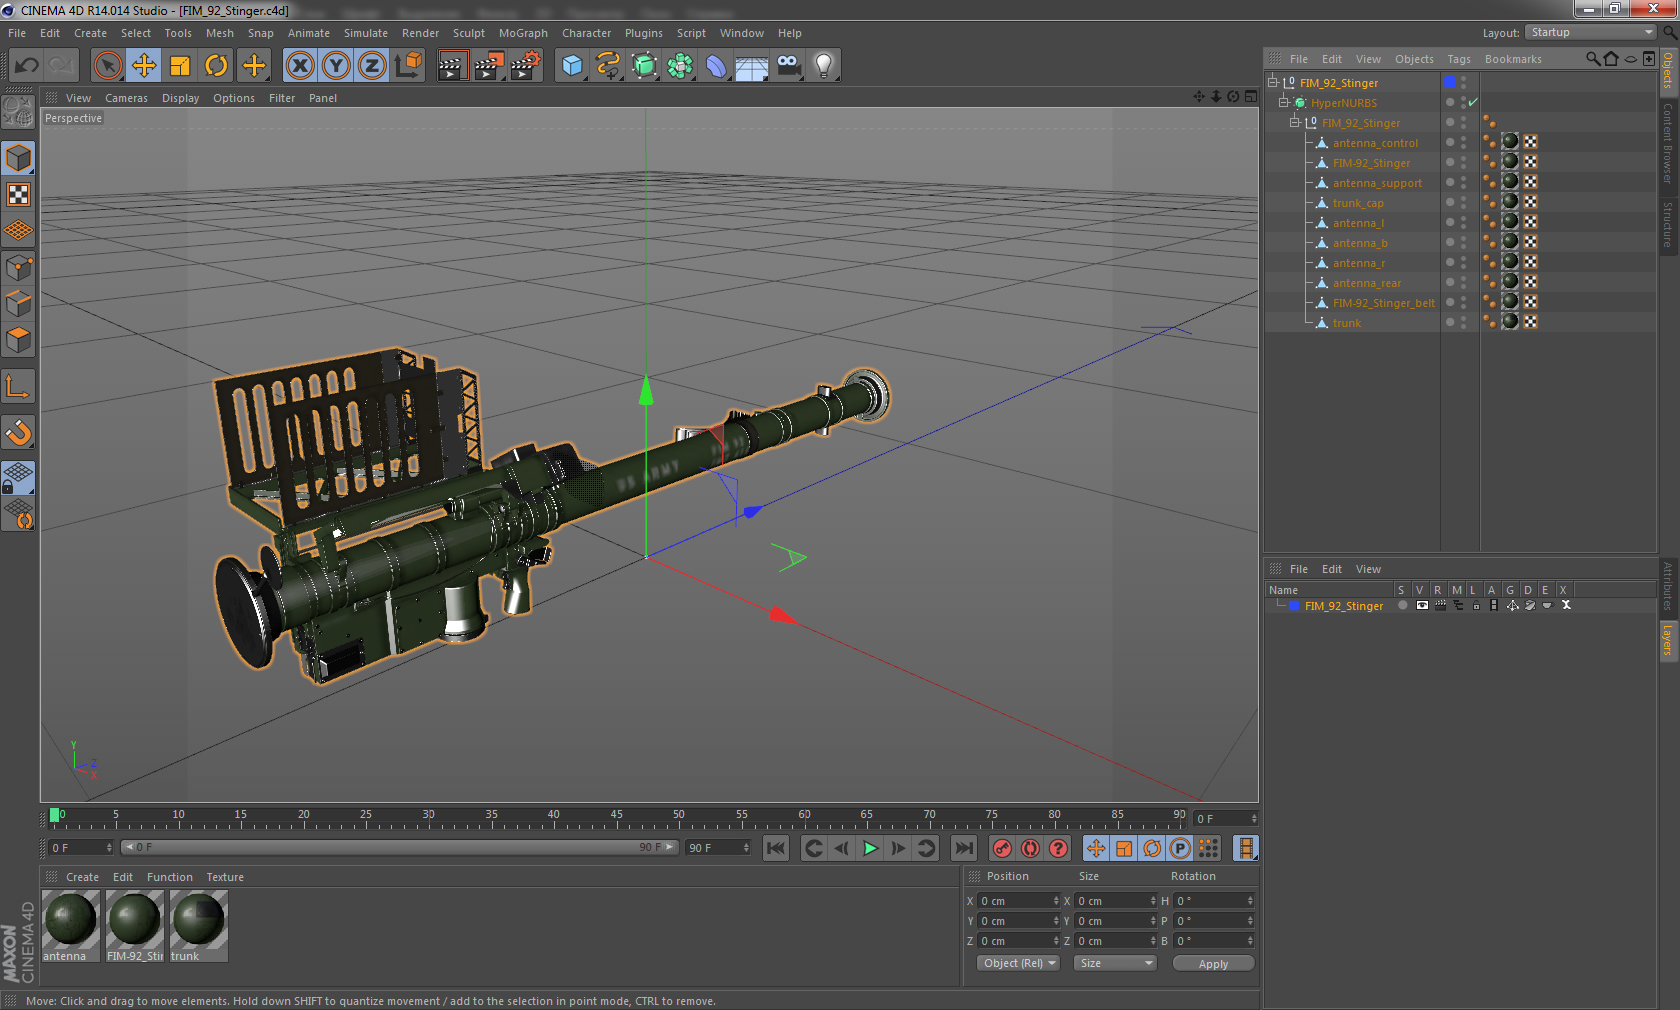Image resolution: width=1680 pixels, height=1010 pixels.
Task: Render to Picture Viewer
Action: (488, 66)
